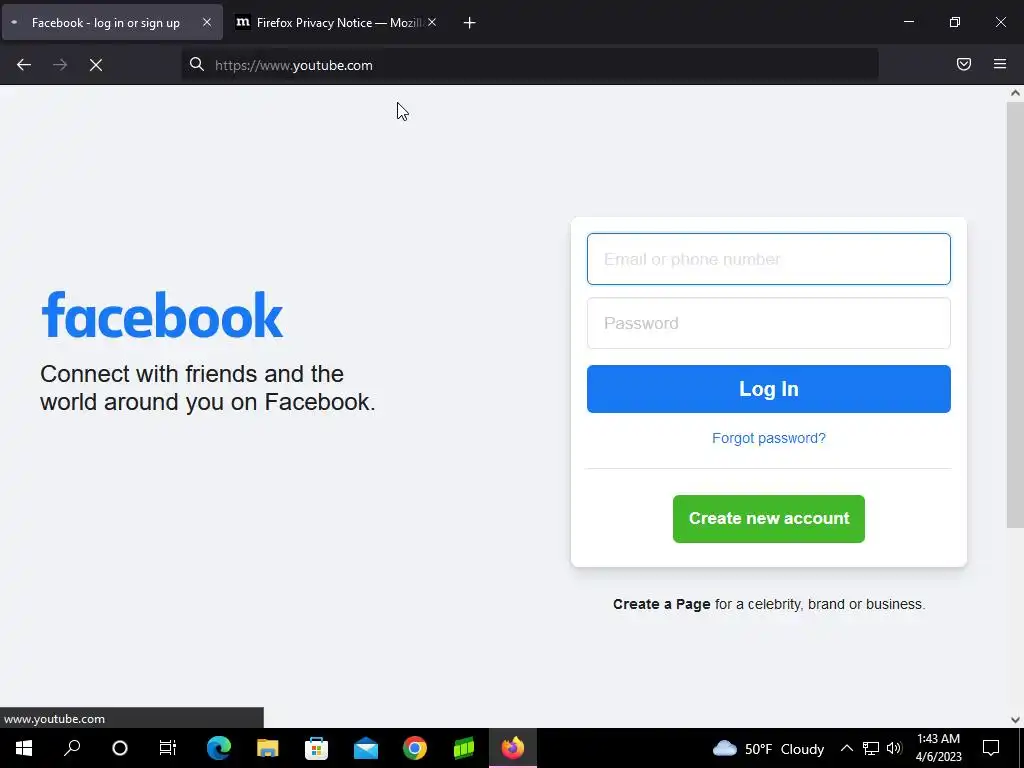
Task: Open Microsoft Store from taskbar
Action: click(317, 748)
